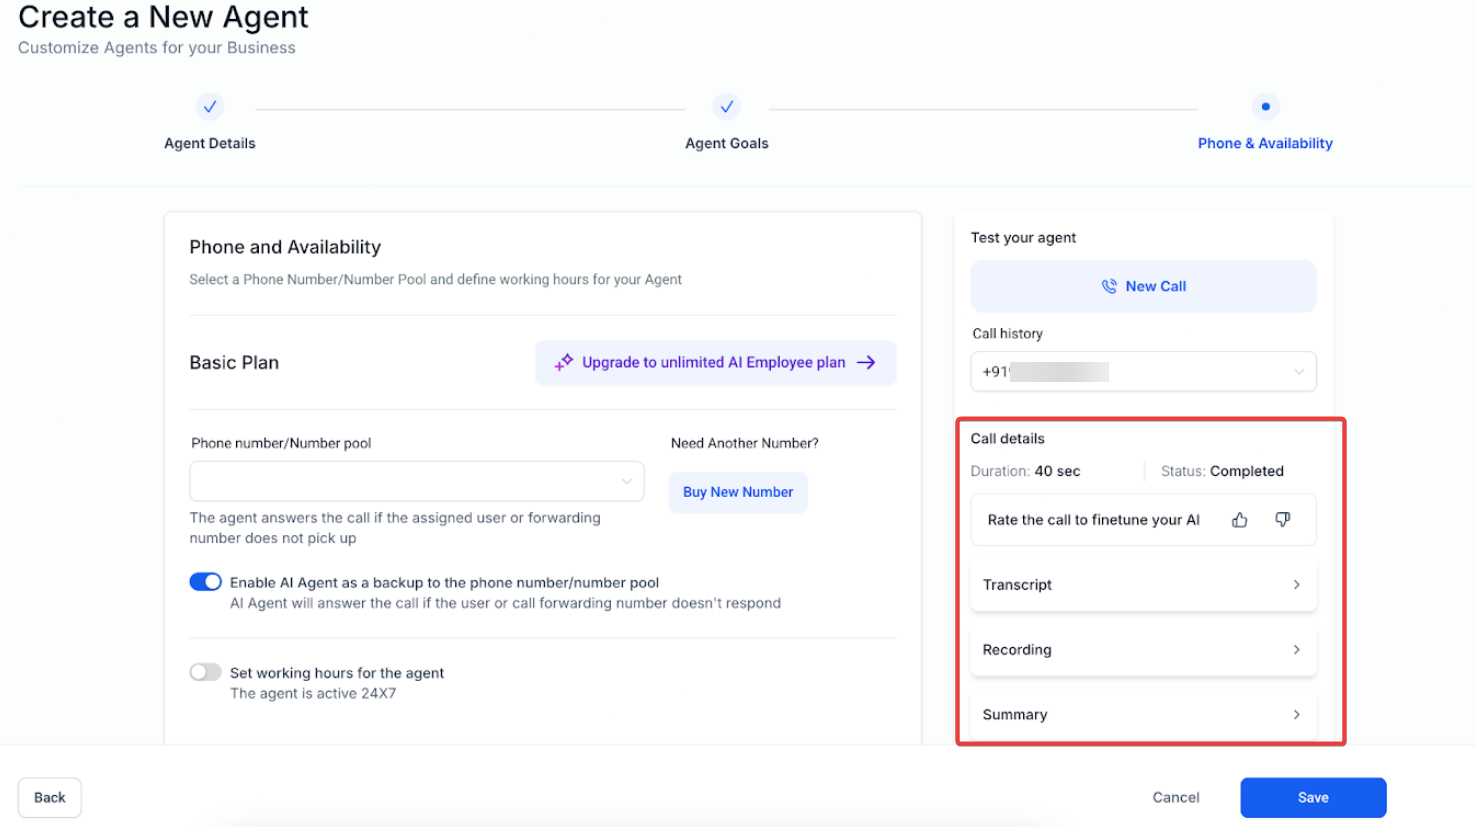Click the phone icon in New Call
Image resolution: width=1475 pixels, height=827 pixels.
coord(1109,287)
